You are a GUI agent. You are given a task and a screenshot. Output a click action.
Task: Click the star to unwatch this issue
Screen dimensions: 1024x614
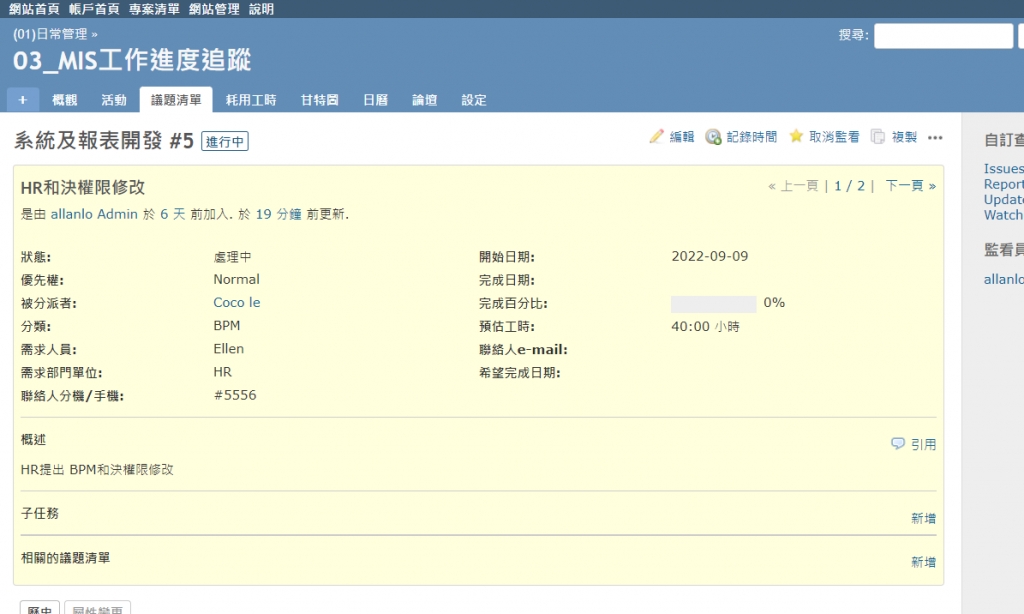coord(796,136)
